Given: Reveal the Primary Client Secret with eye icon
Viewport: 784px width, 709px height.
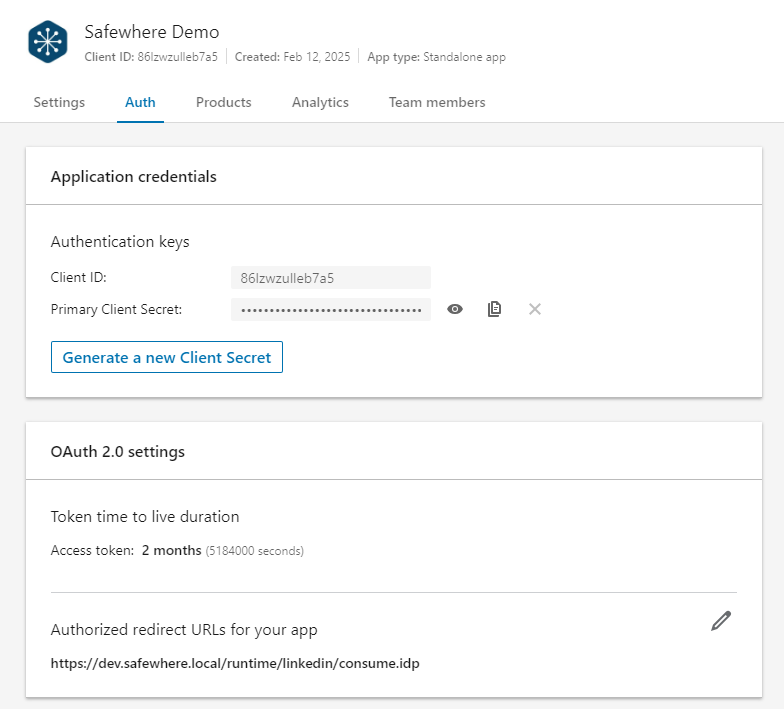Looking at the screenshot, I should (455, 309).
